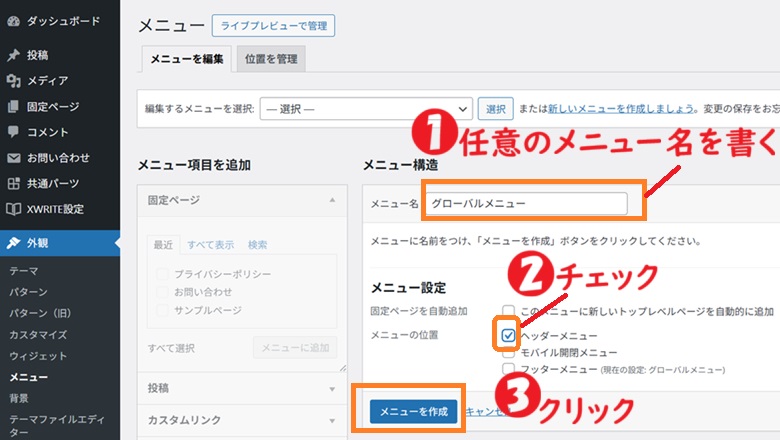Click メニューに追加 button
The image size is (780, 440).
coord(295,348)
